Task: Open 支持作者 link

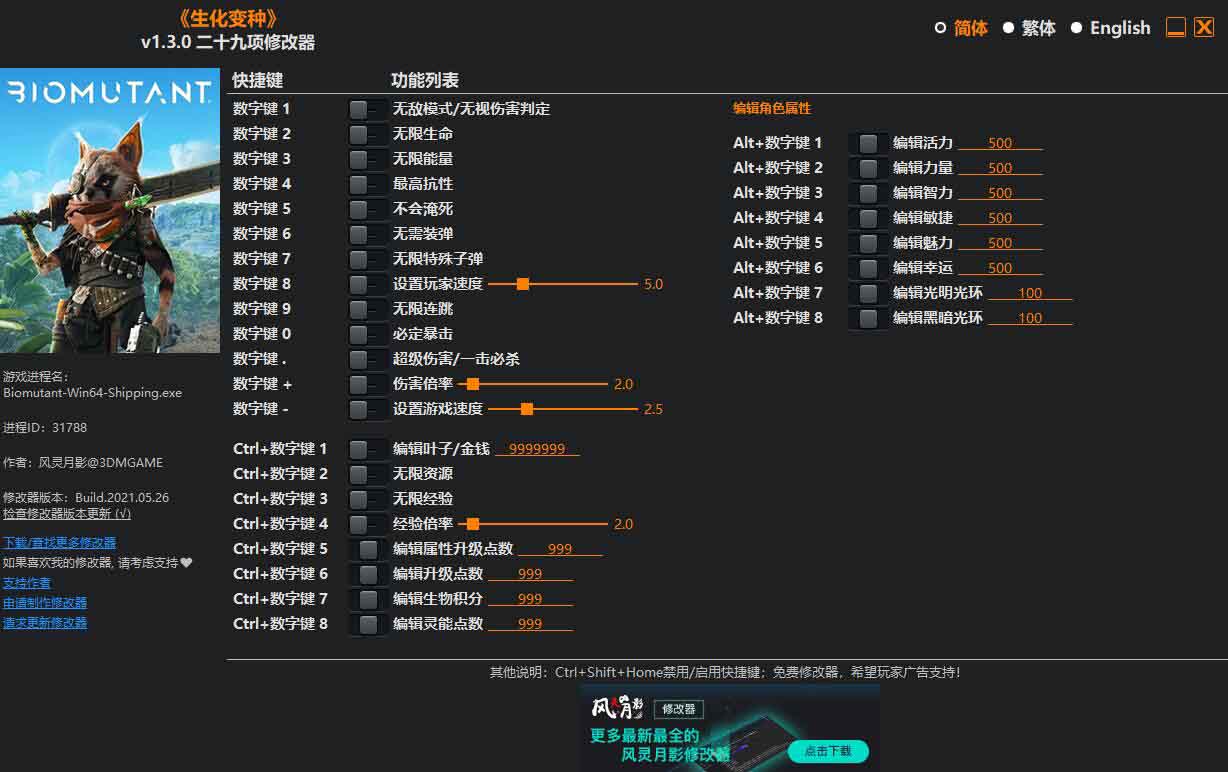Action: (x=27, y=582)
